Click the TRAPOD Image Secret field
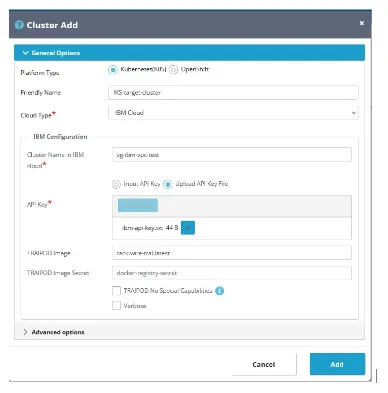This screenshot has width=388, height=393. [232, 273]
